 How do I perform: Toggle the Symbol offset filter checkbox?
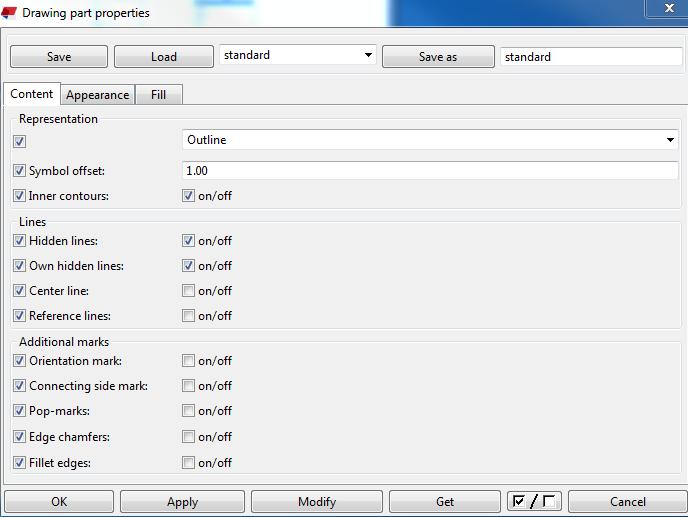tap(19, 171)
